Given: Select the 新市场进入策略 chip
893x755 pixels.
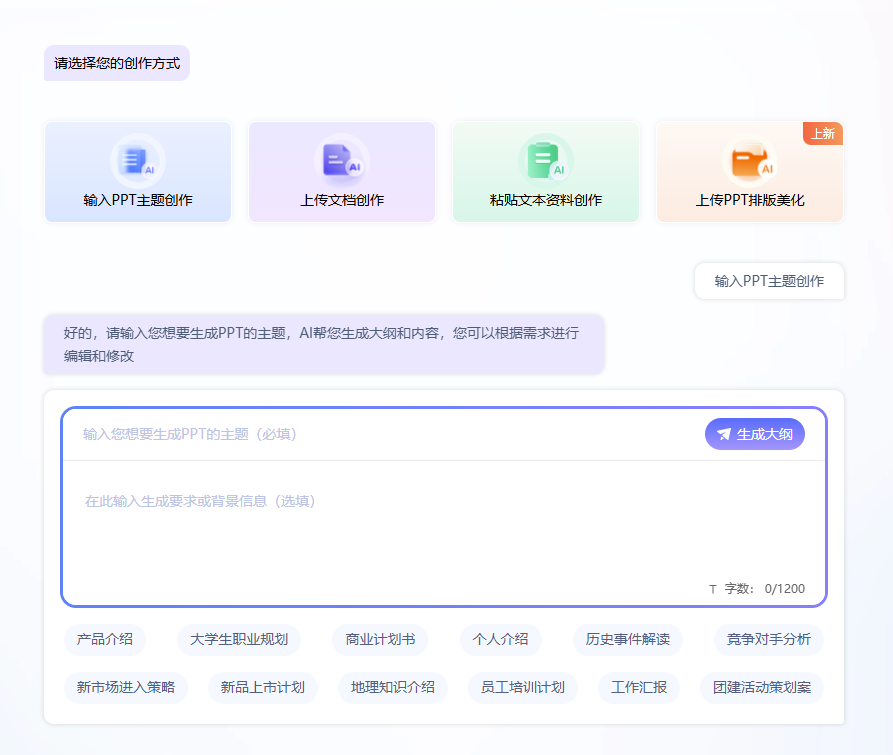Looking at the screenshot, I should [126, 687].
